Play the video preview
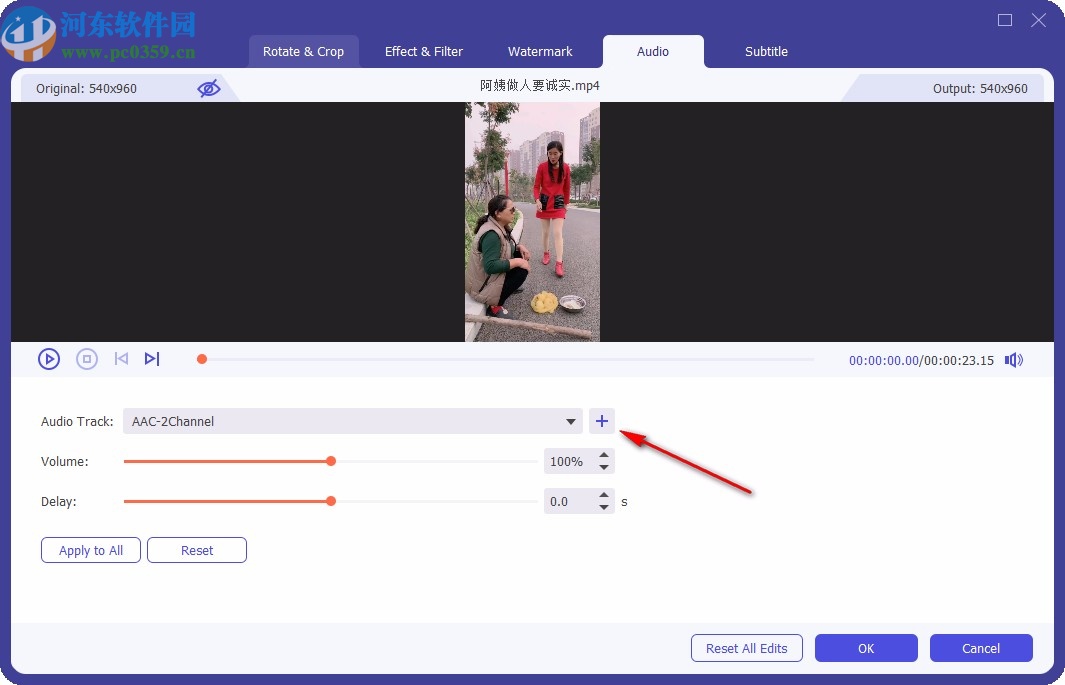The image size is (1065, 685). click(x=48, y=358)
